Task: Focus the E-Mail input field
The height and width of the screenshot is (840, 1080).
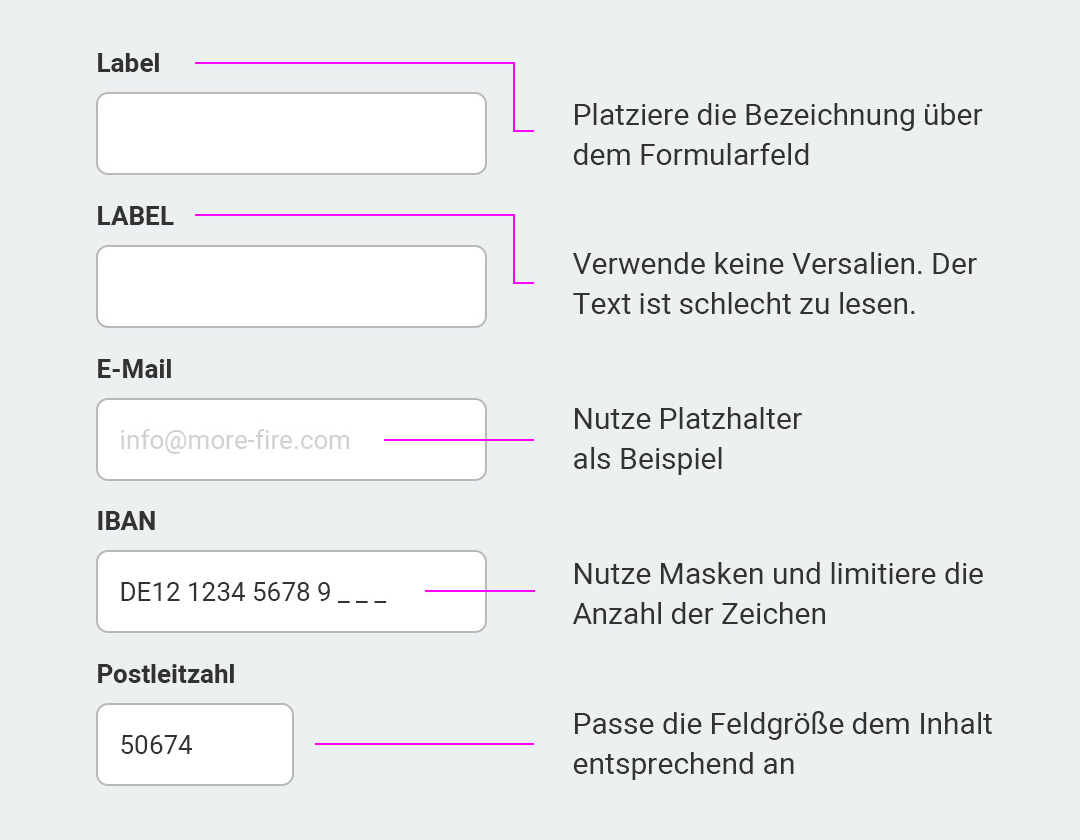Action: [291, 439]
